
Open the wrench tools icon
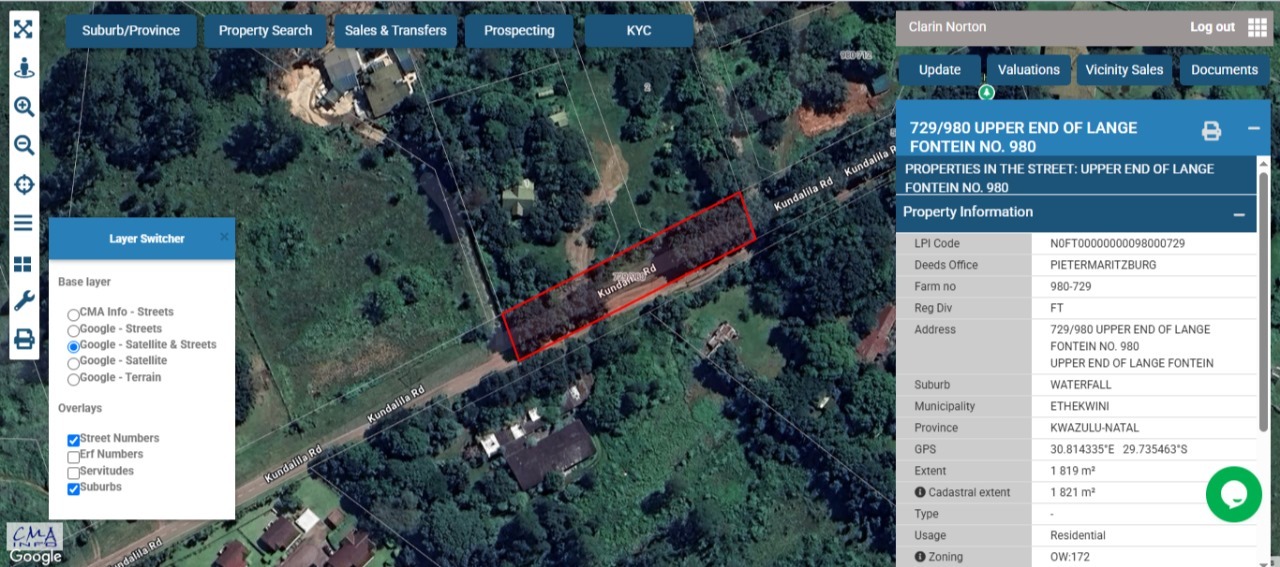(23, 301)
